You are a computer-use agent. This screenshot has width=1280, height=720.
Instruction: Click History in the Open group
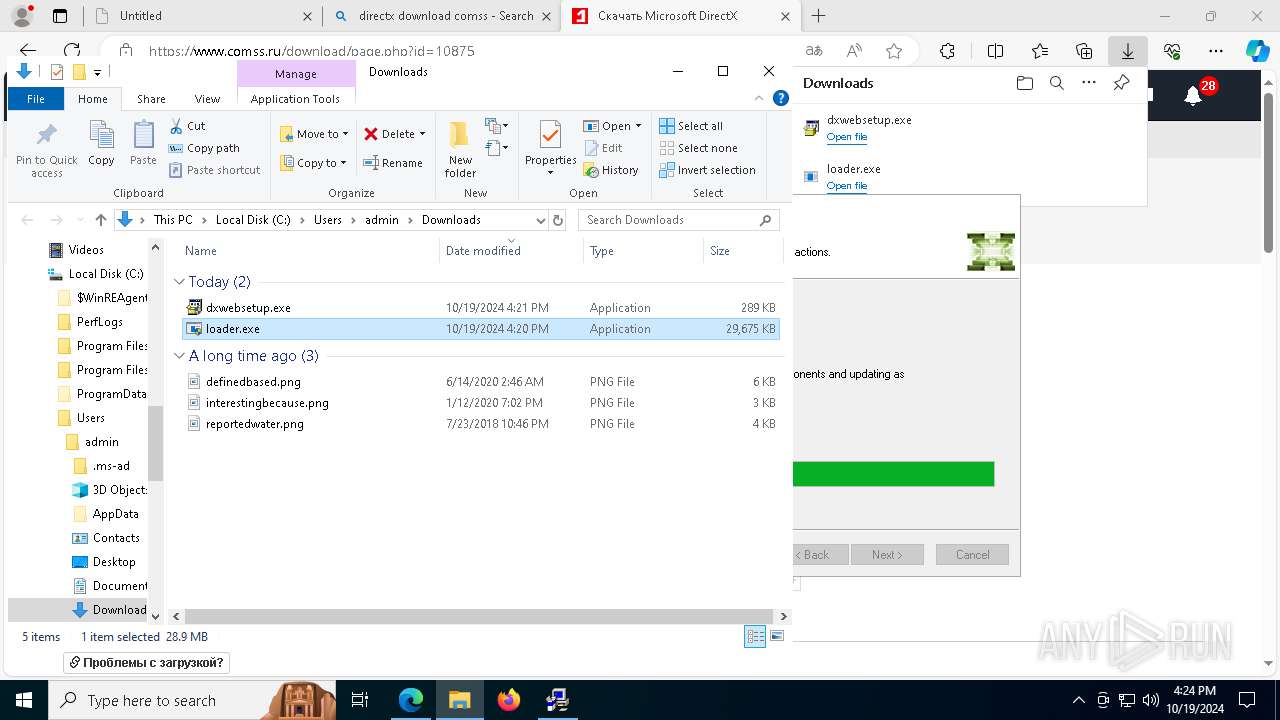pos(611,170)
